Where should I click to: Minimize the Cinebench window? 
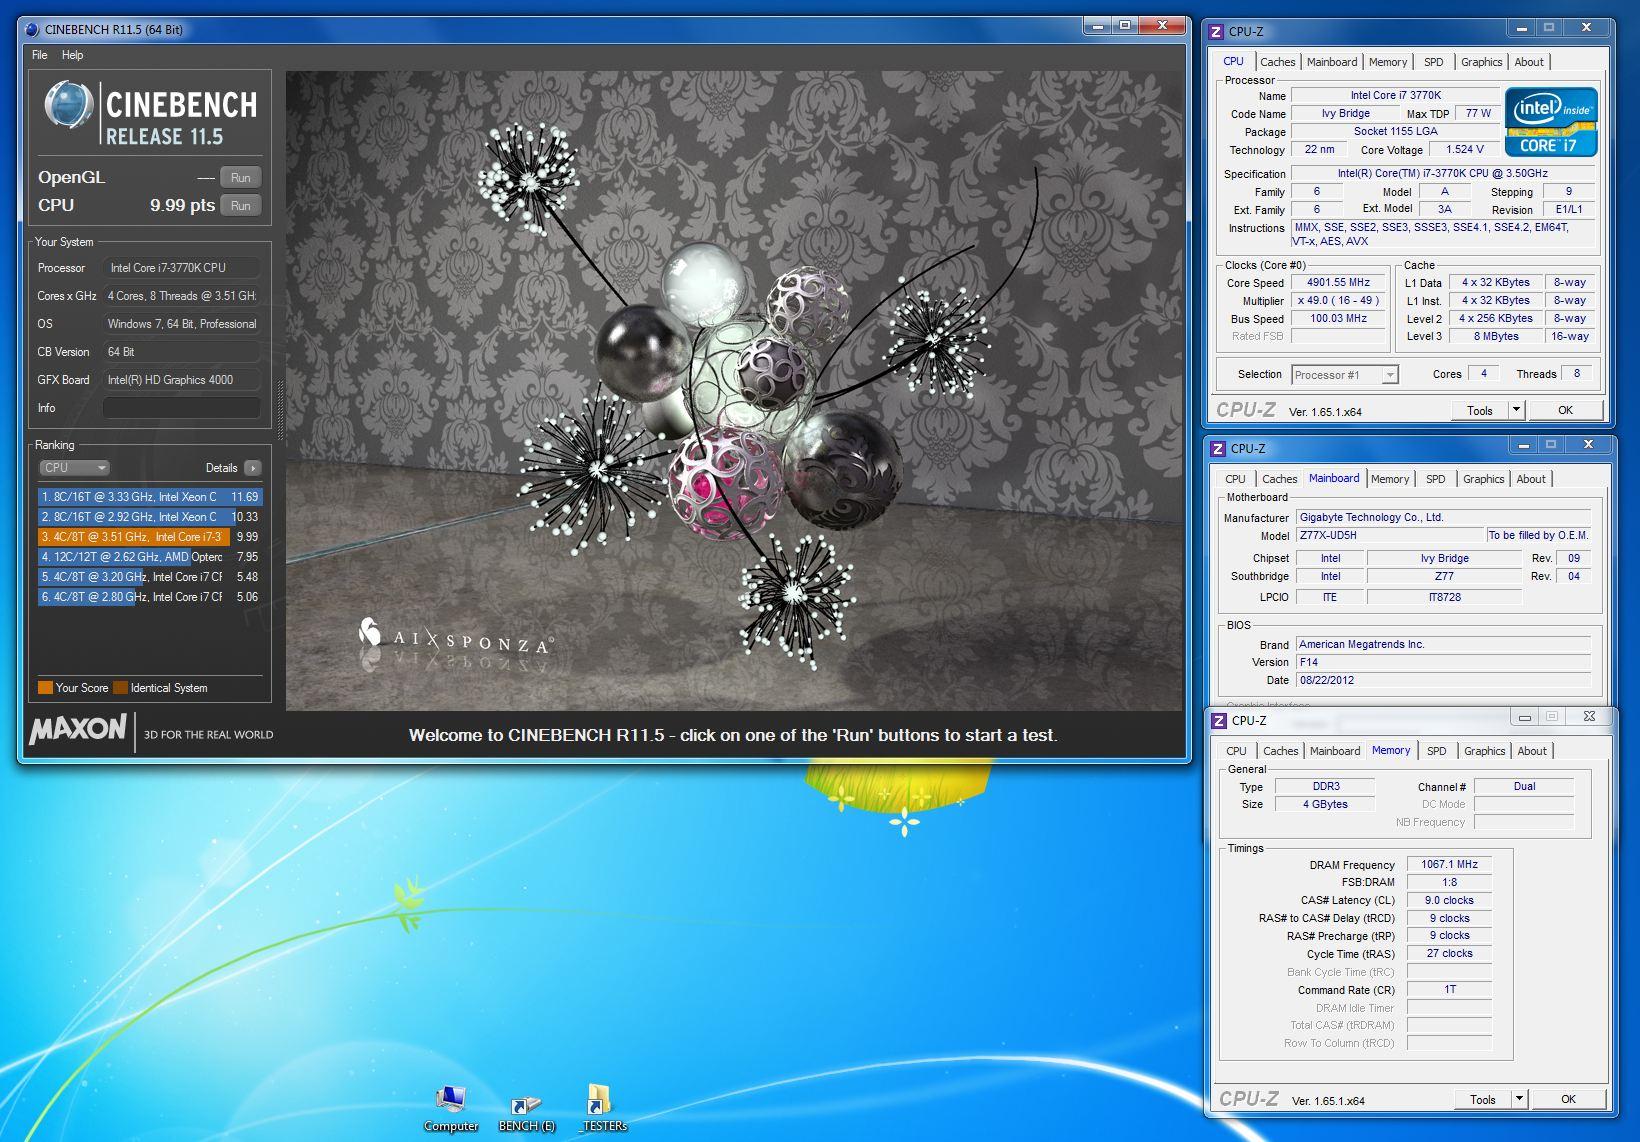tap(1098, 26)
